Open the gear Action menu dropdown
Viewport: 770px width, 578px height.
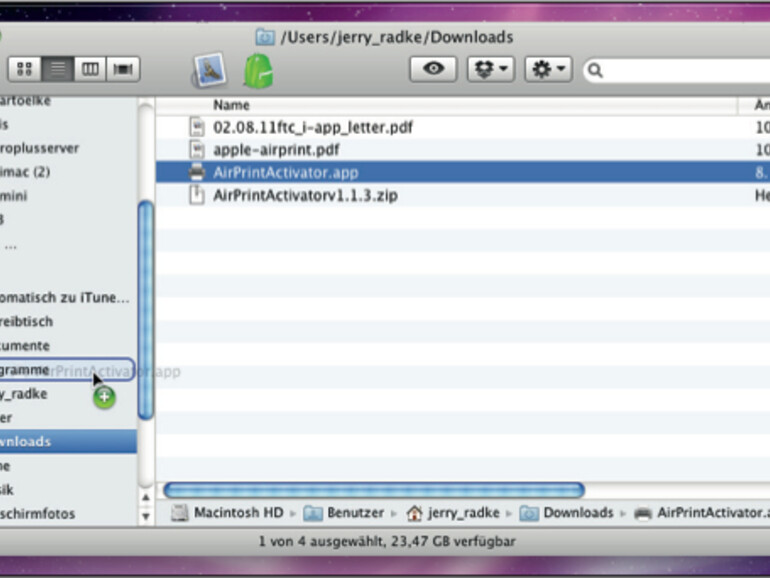548,69
